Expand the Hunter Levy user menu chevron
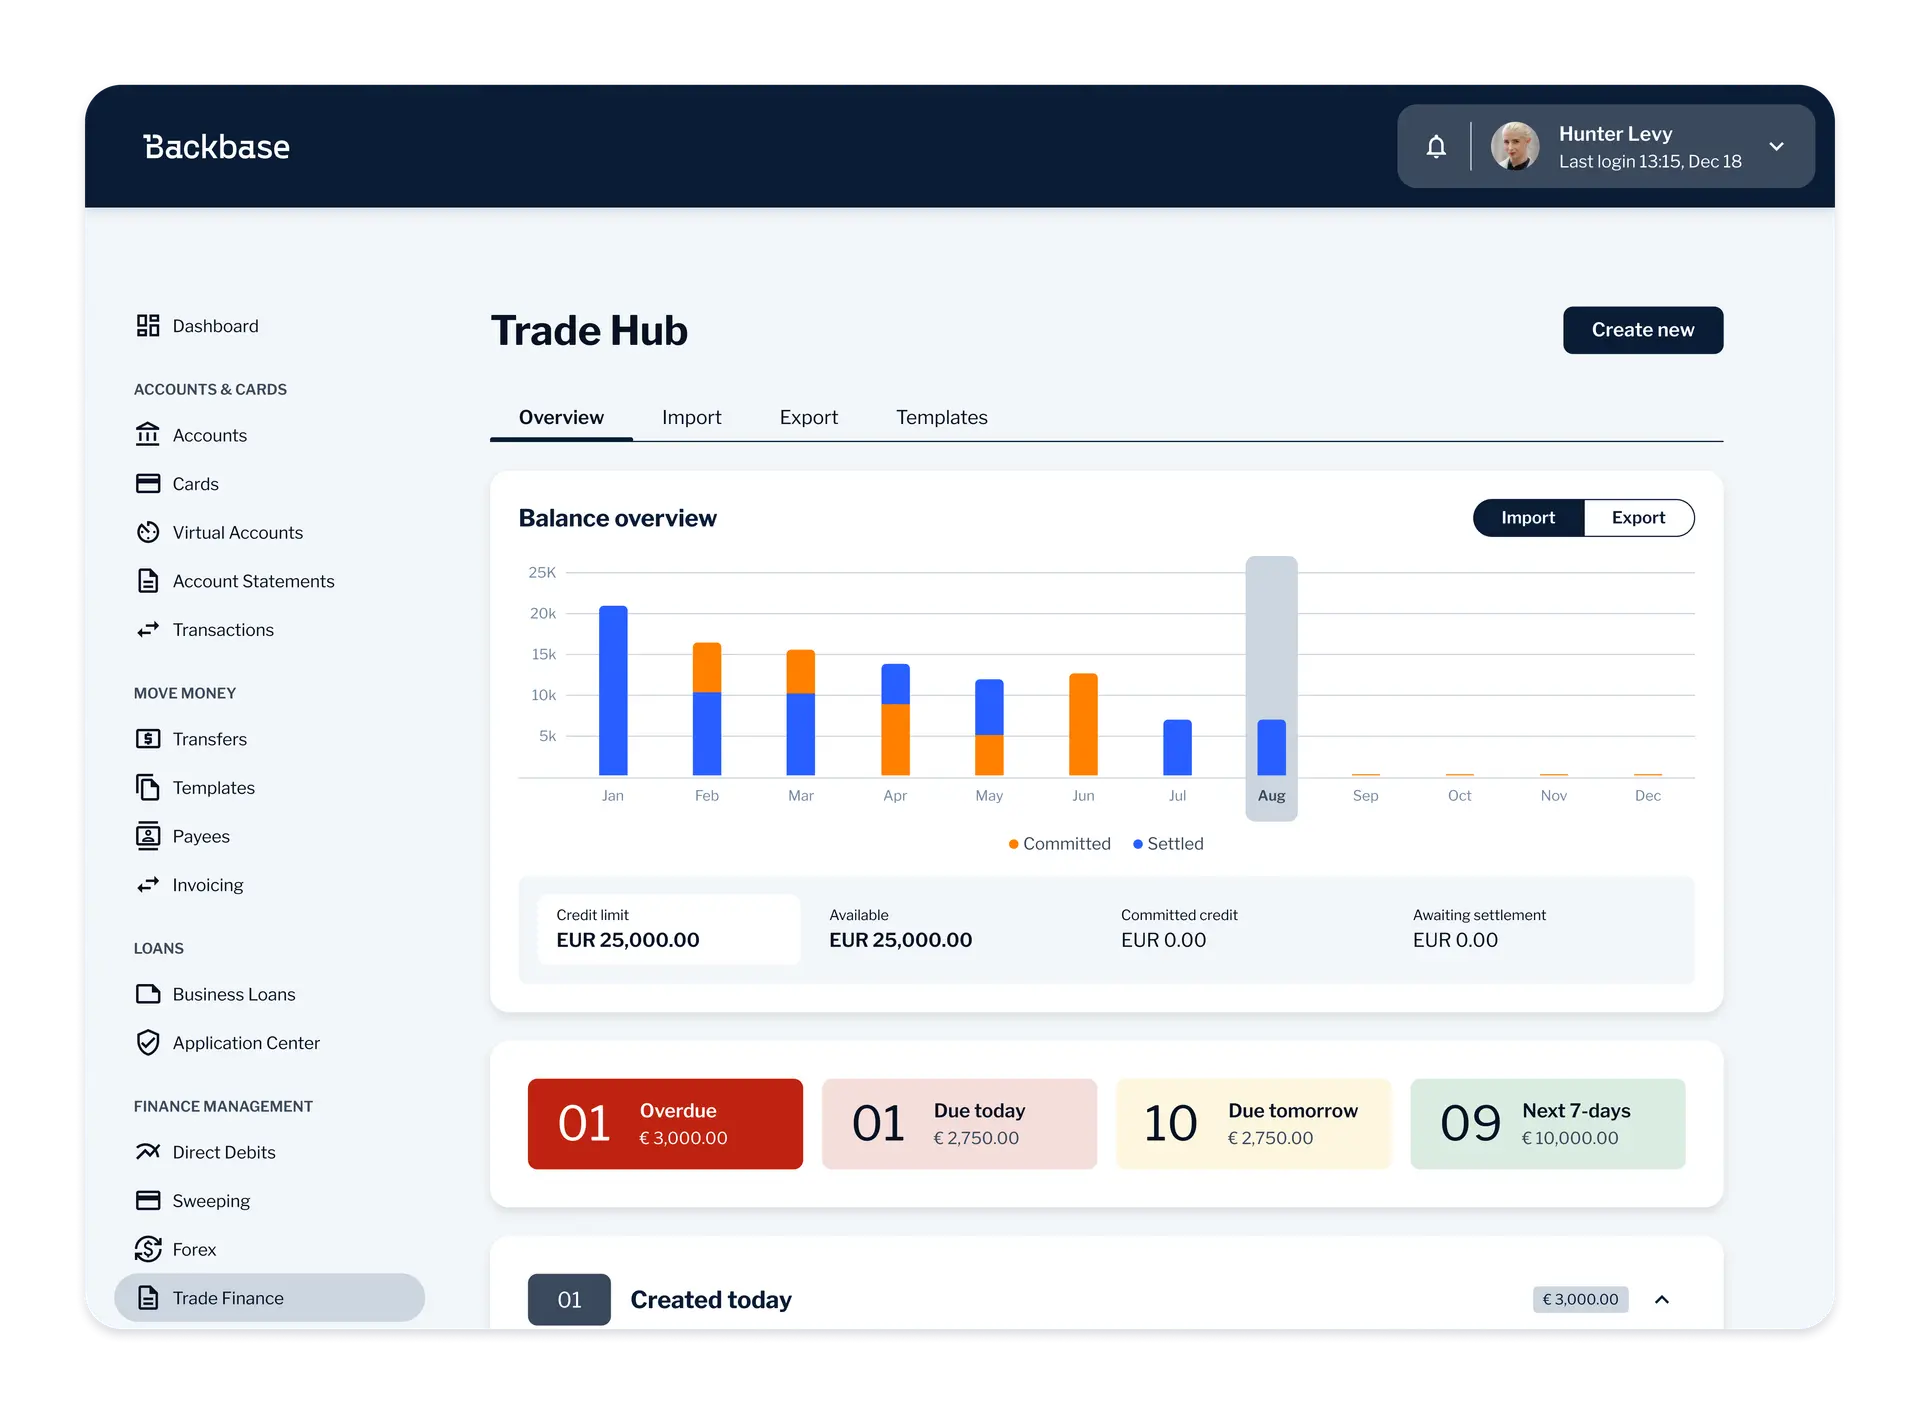 pyautogui.click(x=1776, y=147)
